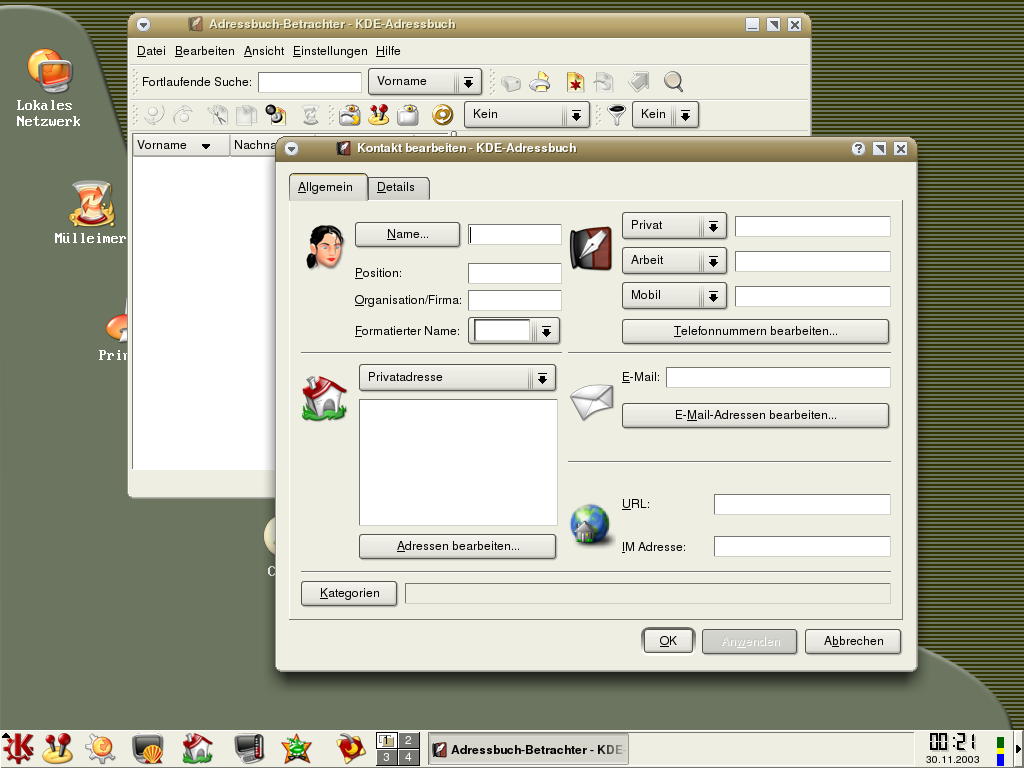Click the card with yellow arrow toolbar icon
The width and height of the screenshot is (1024, 768).
[x=349, y=115]
